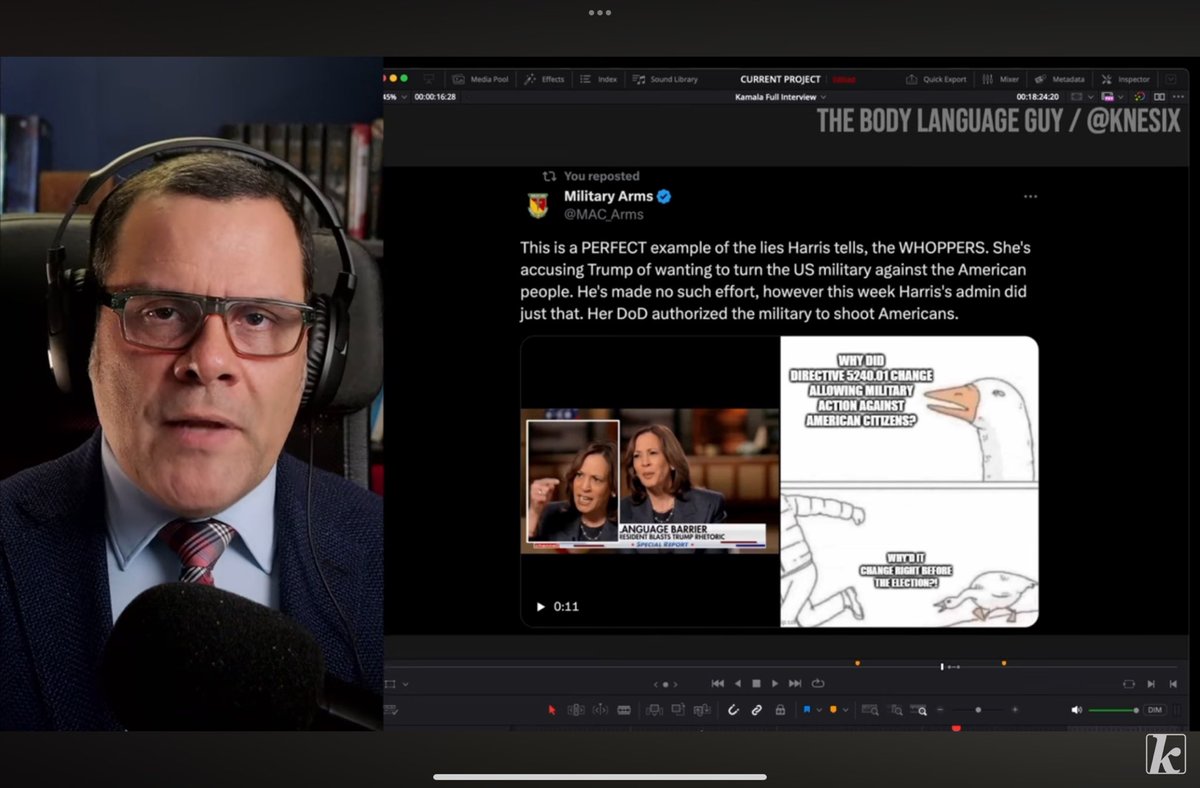This screenshot has width=1200, height=788.
Task: Open the Sound Library panel
Action: 665,79
